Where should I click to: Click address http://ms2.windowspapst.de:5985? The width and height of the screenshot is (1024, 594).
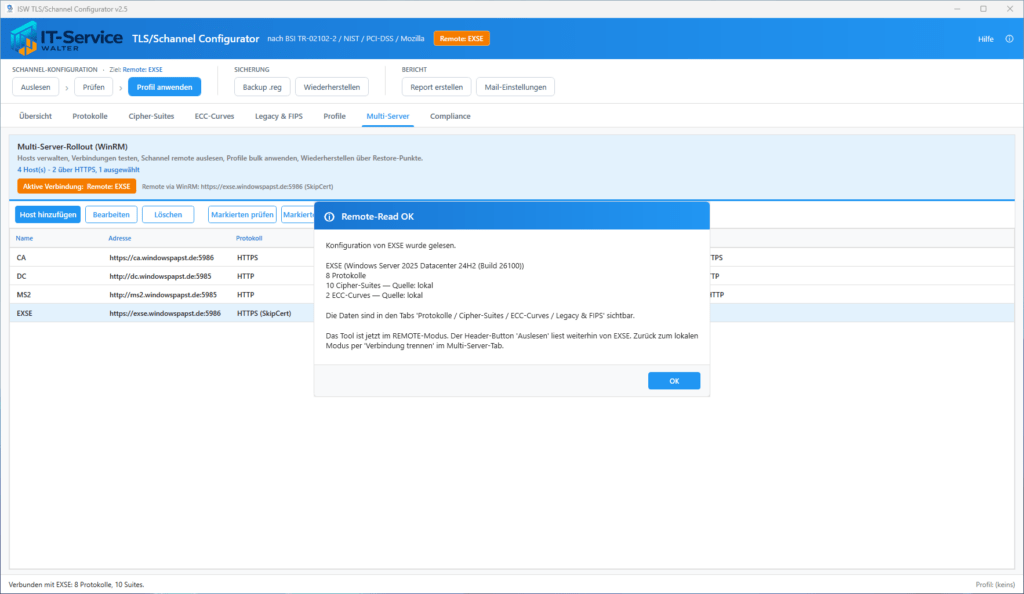(163, 295)
